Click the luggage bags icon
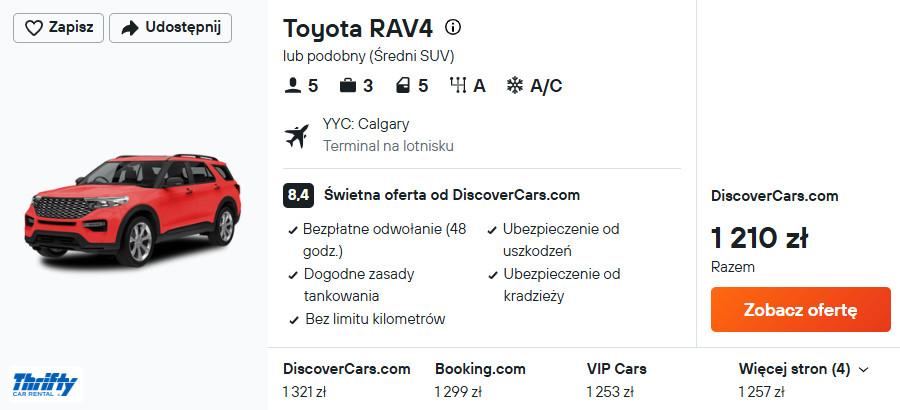This screenshot has height=410, width=900. (348, 85)
